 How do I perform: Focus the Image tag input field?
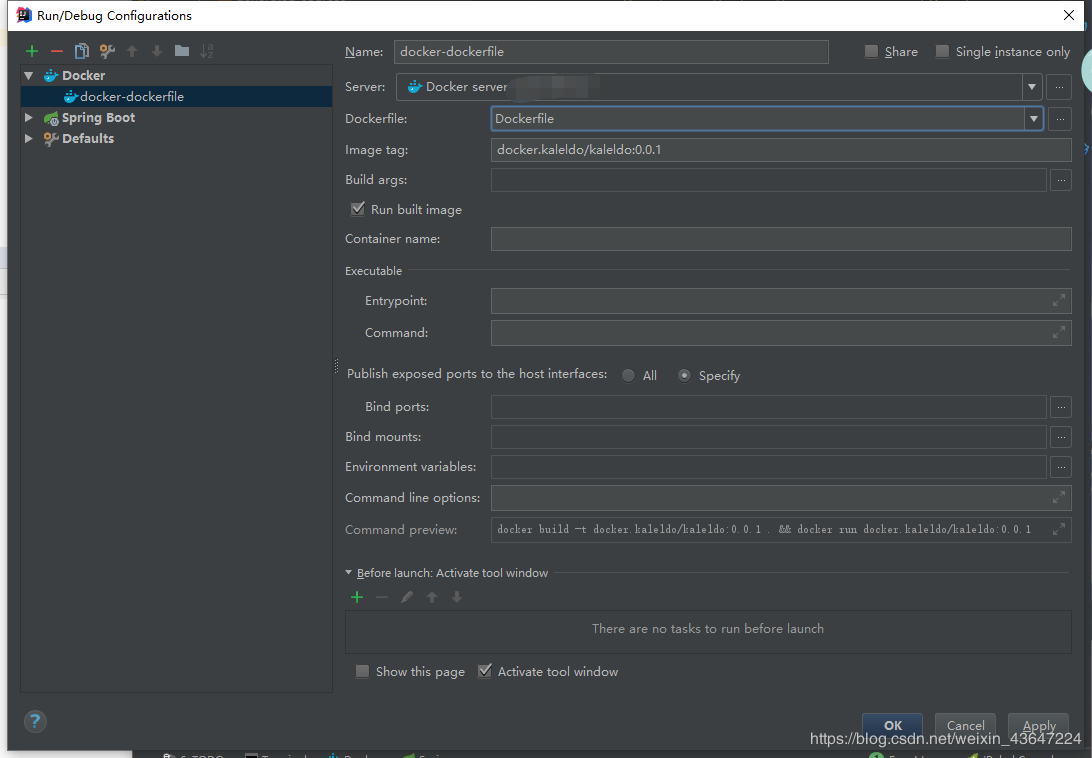coord(781,150)
